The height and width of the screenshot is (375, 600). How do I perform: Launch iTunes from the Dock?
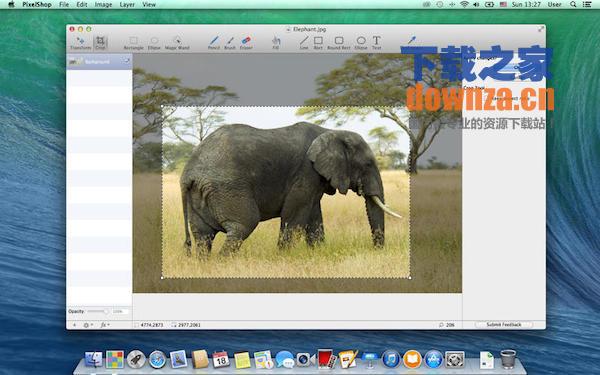(391, 359)
